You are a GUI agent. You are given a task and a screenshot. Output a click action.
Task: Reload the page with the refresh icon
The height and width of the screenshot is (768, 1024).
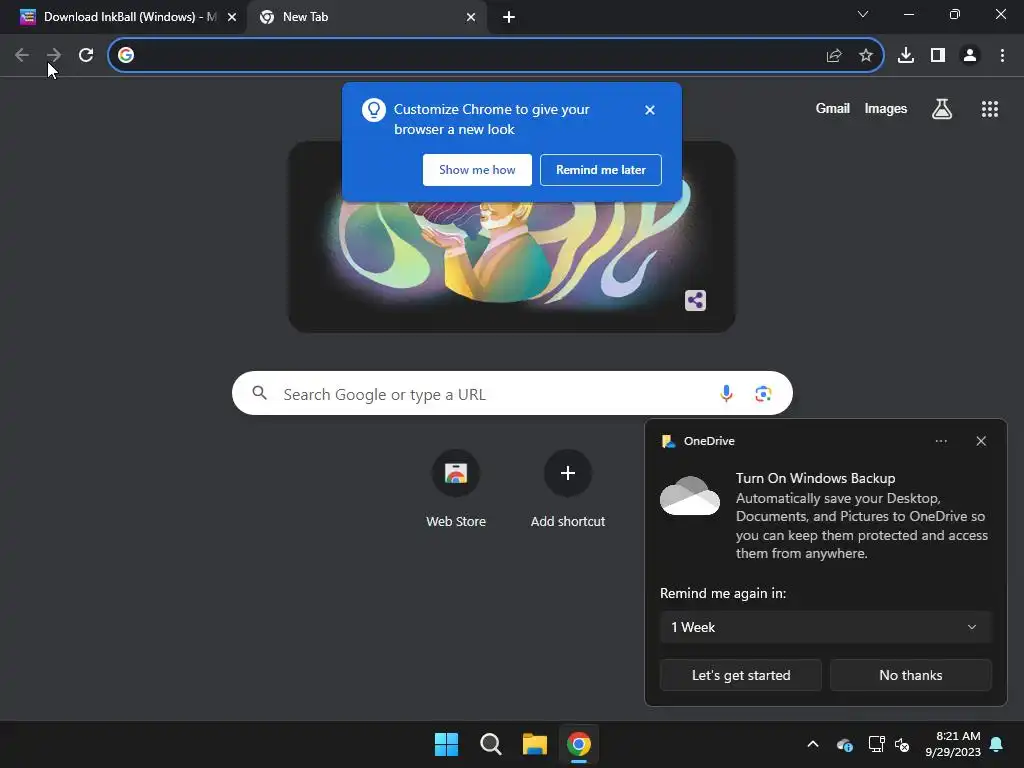click(86, 55)
